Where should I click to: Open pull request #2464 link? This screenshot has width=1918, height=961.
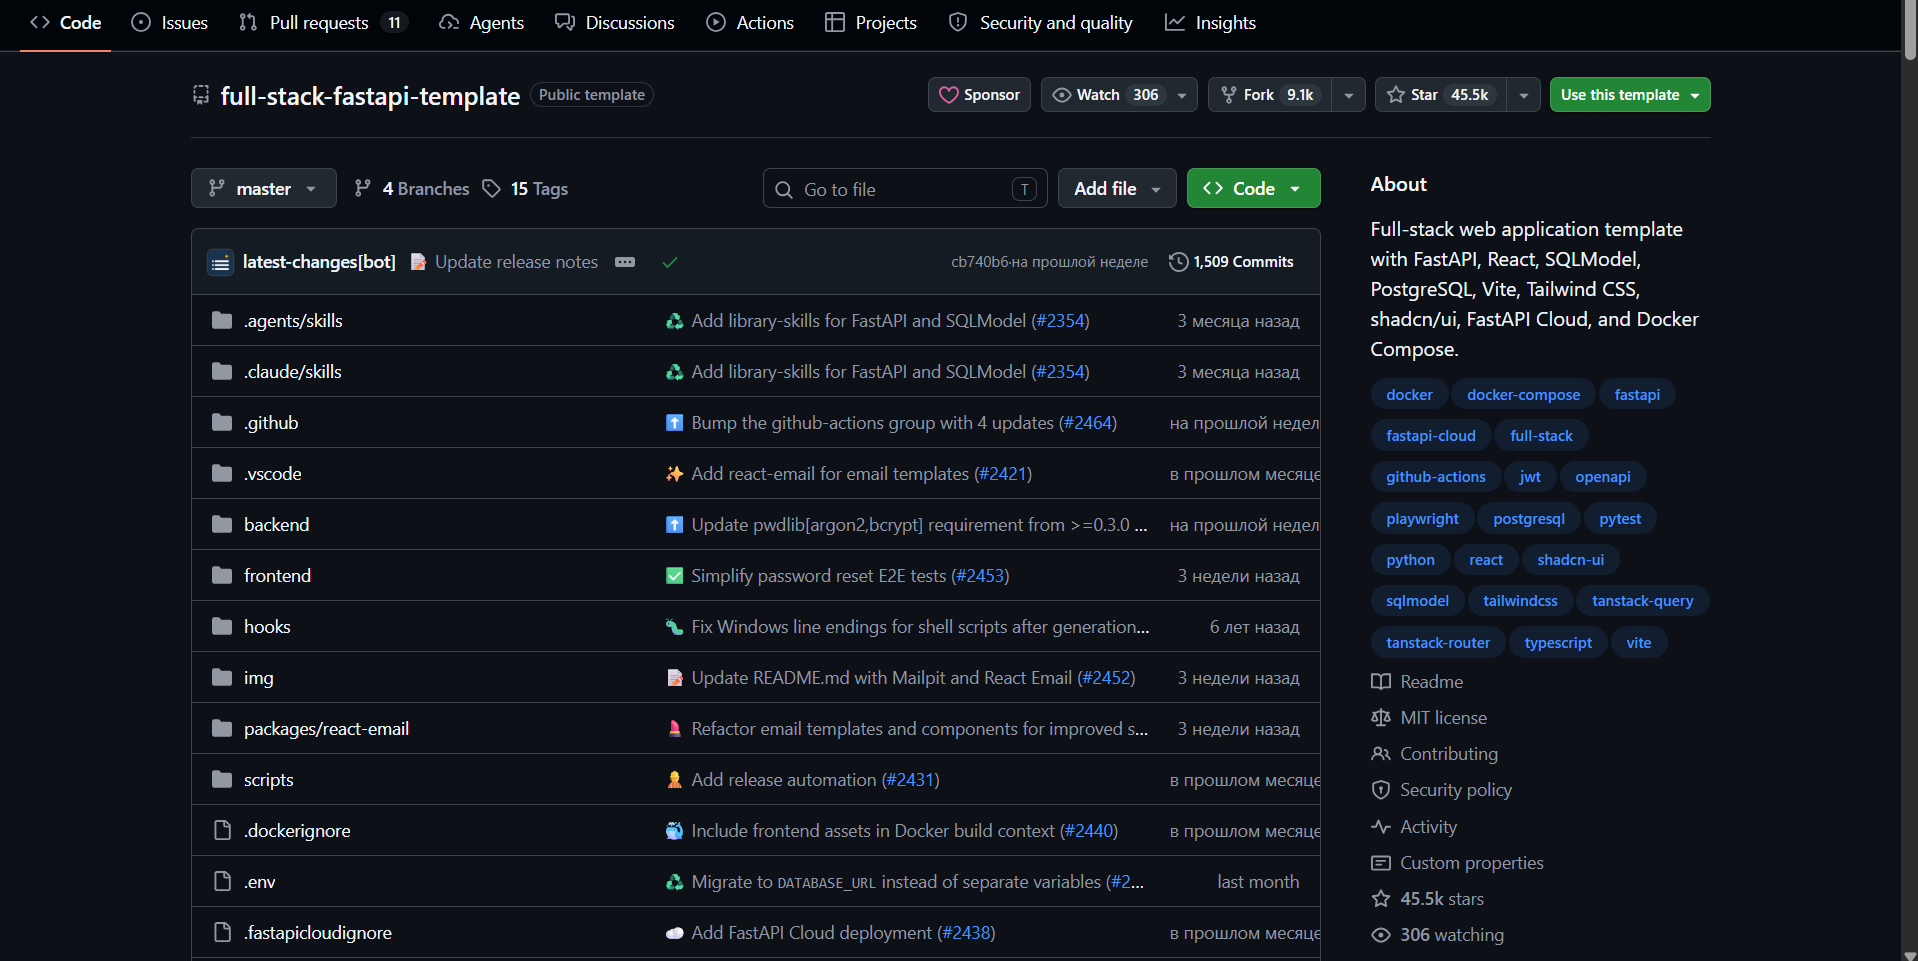[1088, 423]
